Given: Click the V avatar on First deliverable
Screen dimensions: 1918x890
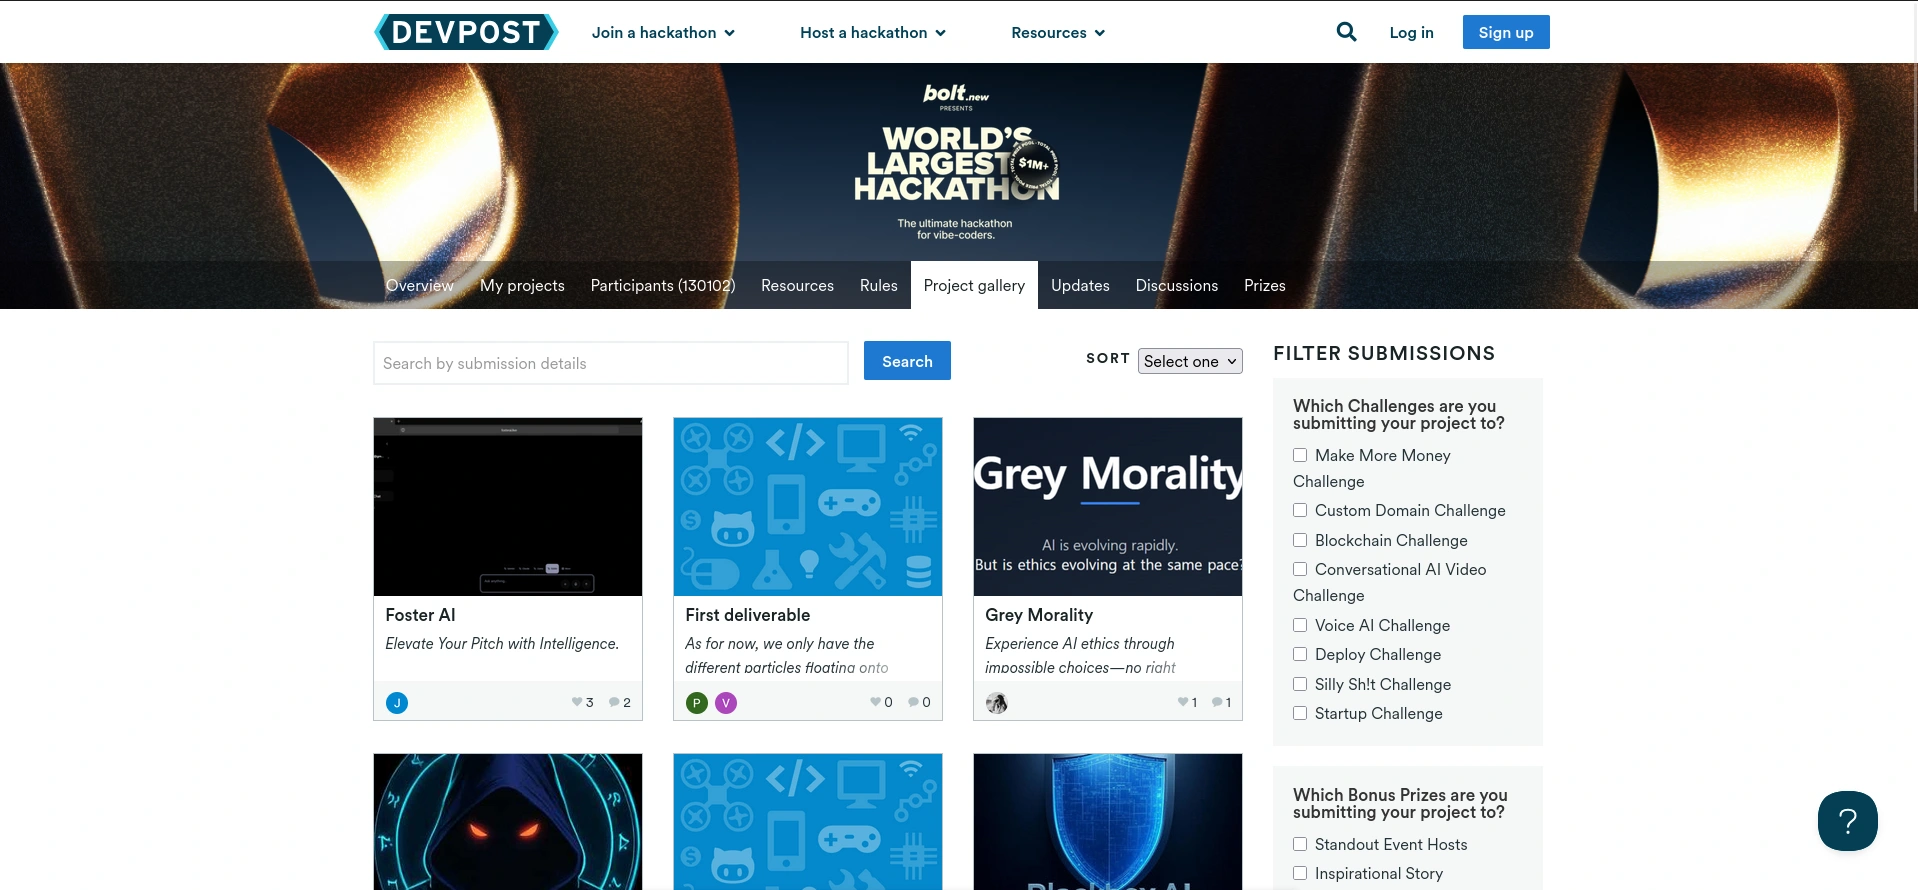Looking at the screenshot, I should click(726, 703).
